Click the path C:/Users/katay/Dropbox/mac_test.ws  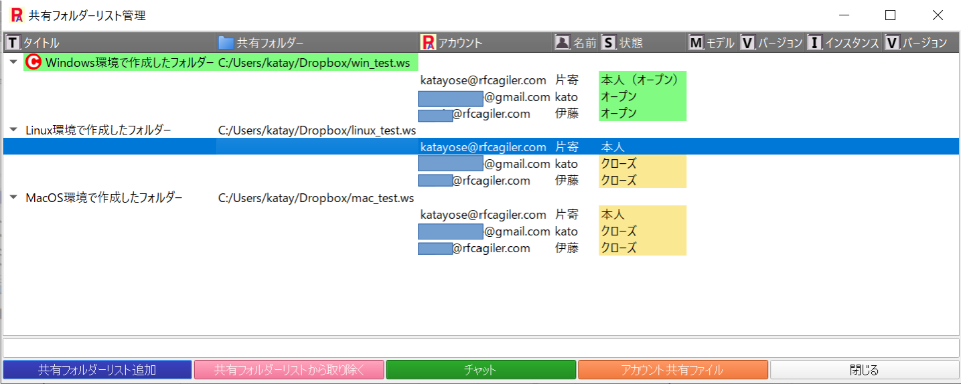tap(316, 198)
